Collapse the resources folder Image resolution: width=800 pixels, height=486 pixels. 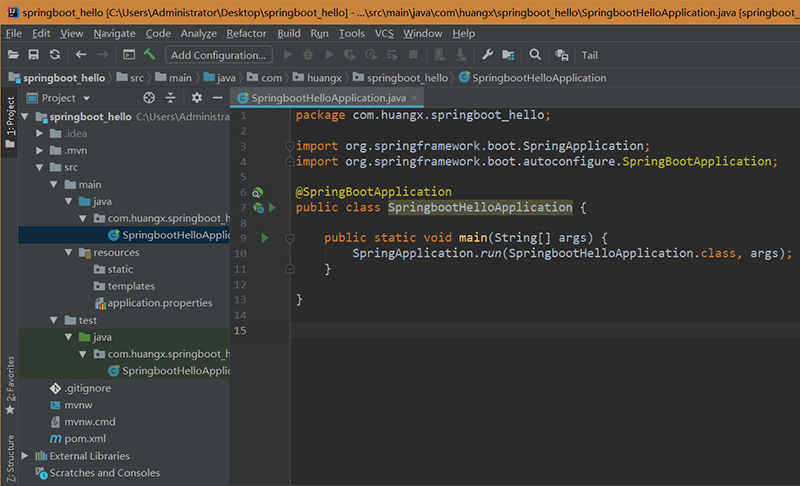pyautogui.click(x=68, y=252)
